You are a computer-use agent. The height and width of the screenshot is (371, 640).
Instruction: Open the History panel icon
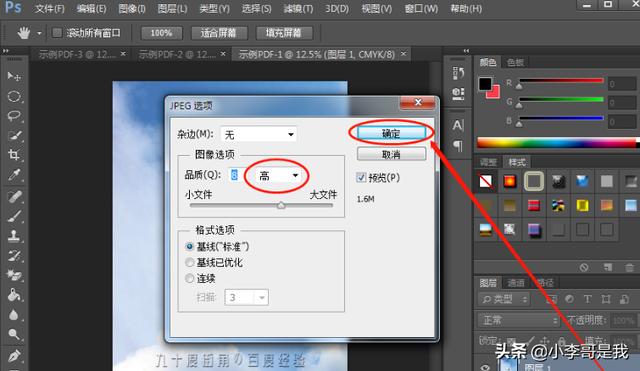pyautogui.click(x=458, y=73)
